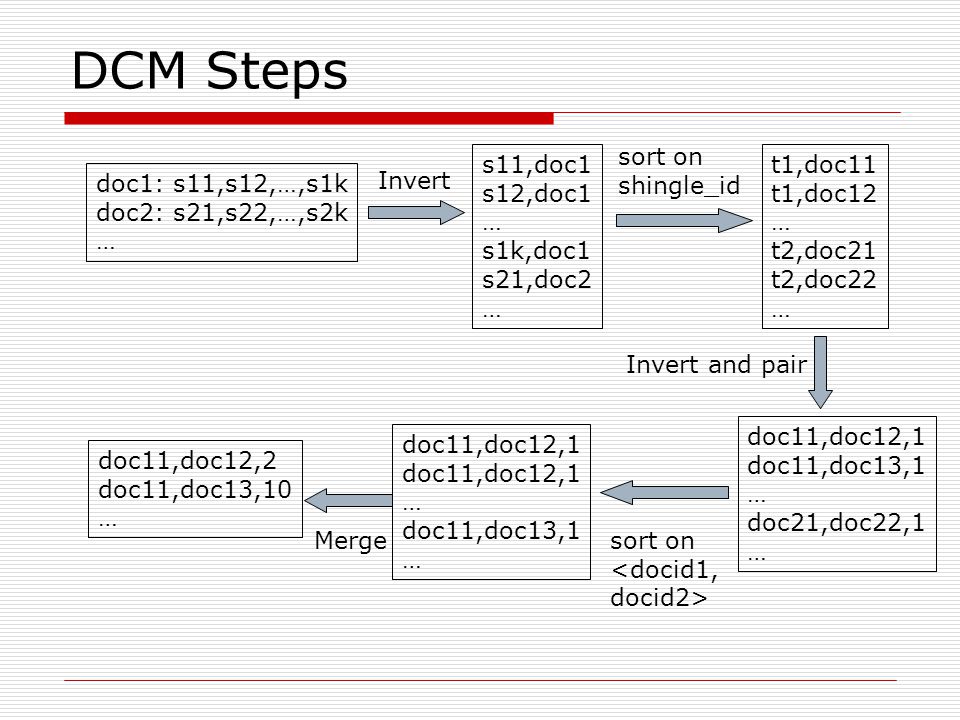The image size is (960, 720).
Task: Click the Invert and pair label
Action: tap(716, 365)
